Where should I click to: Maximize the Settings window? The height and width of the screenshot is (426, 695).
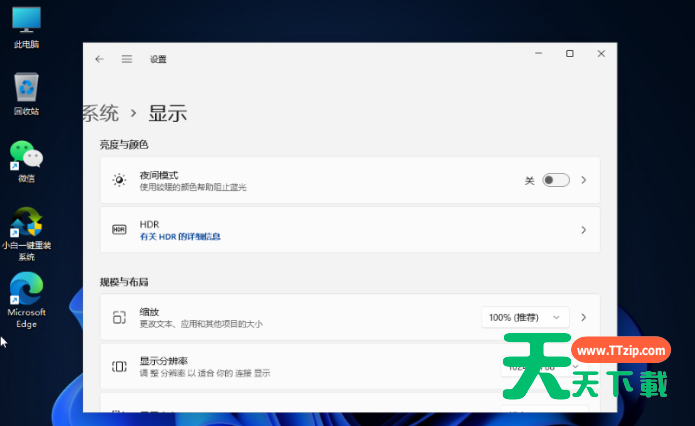pyautogui.click(x=569, y=53)
